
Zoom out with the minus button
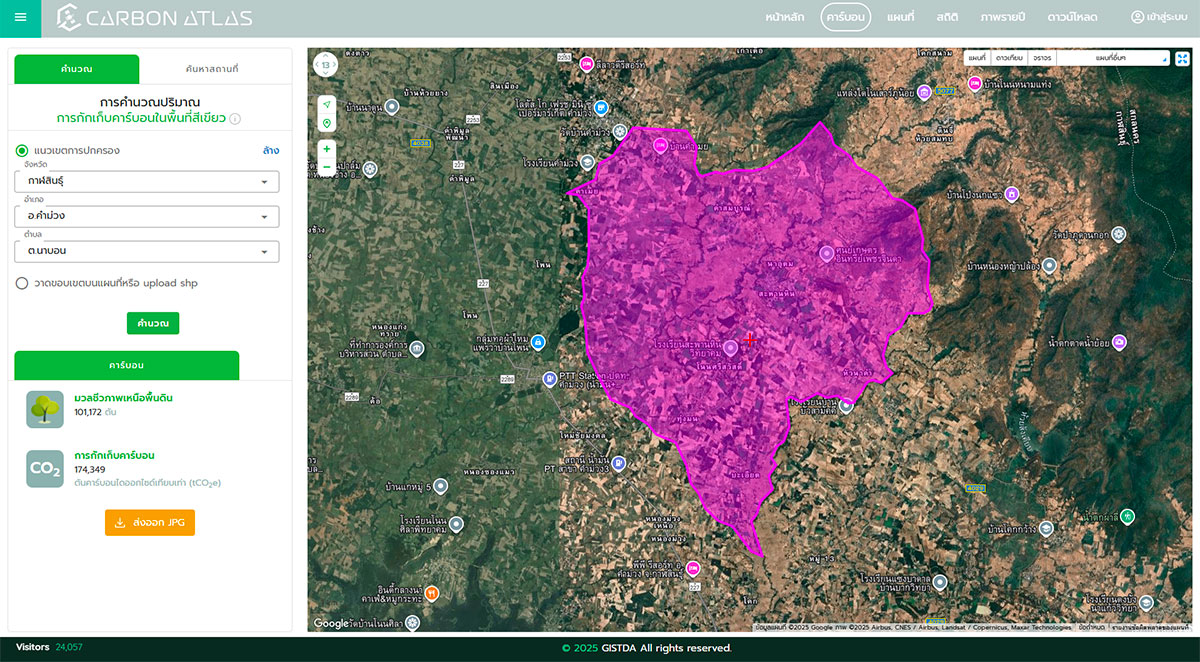pyautogui.click(x=327, y=167)
